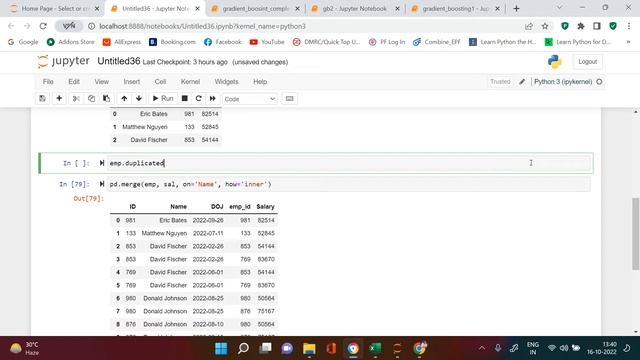The width and height of the screenshot is (640, 360).
Task: Restart kernel and run all cells icon
Action: (213, 99)
